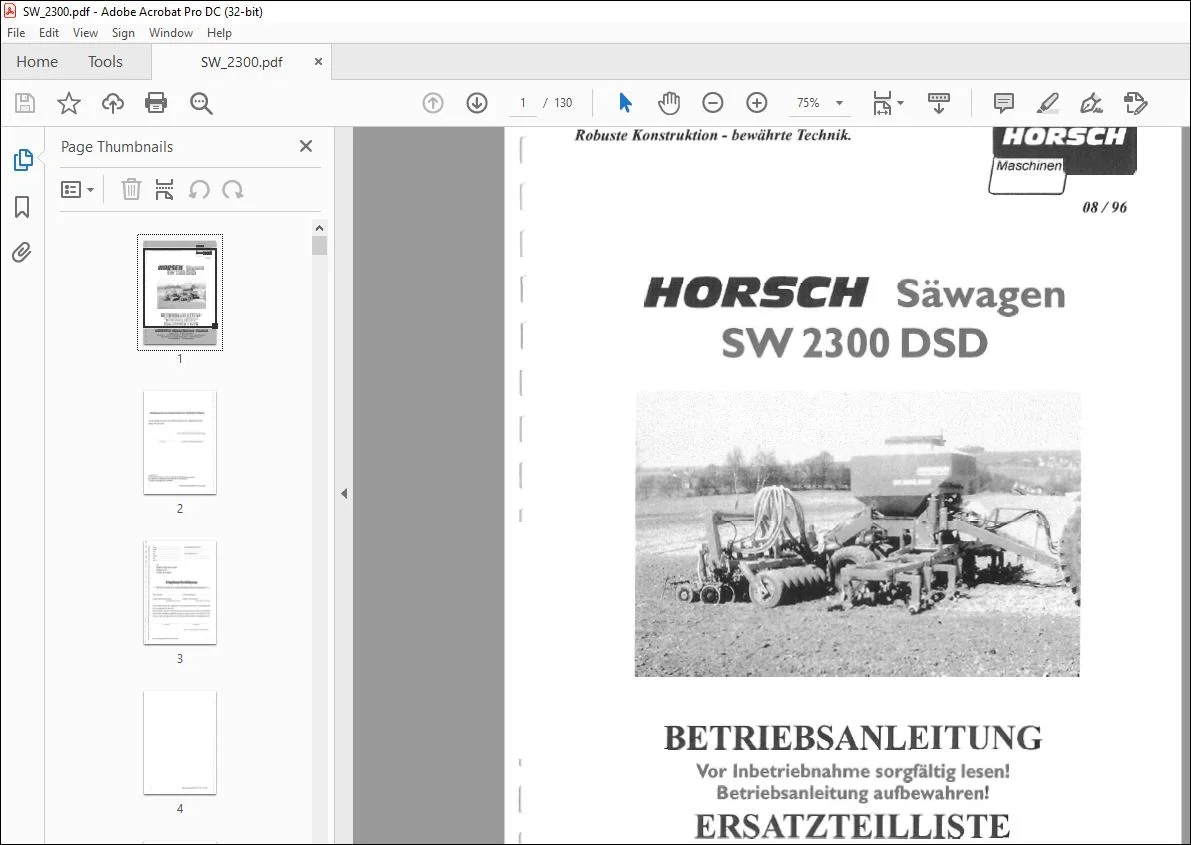1191x845 pixels.
Task: Zoom in with plus button
Action: tap(757, 103)
